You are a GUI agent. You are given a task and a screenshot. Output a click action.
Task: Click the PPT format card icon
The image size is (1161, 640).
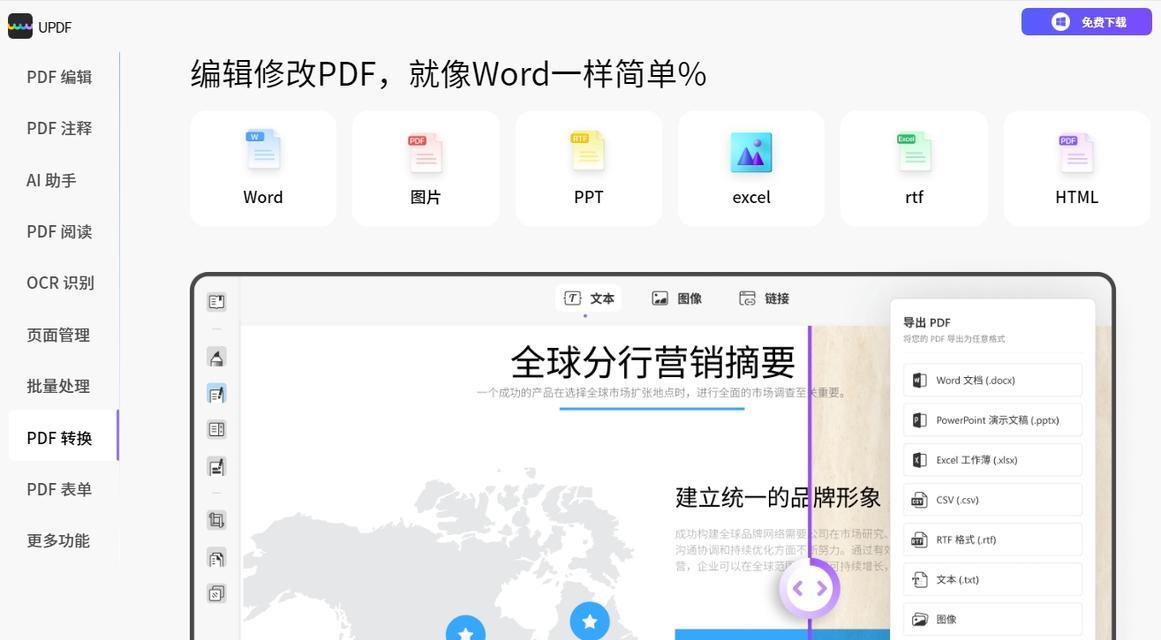588,150
